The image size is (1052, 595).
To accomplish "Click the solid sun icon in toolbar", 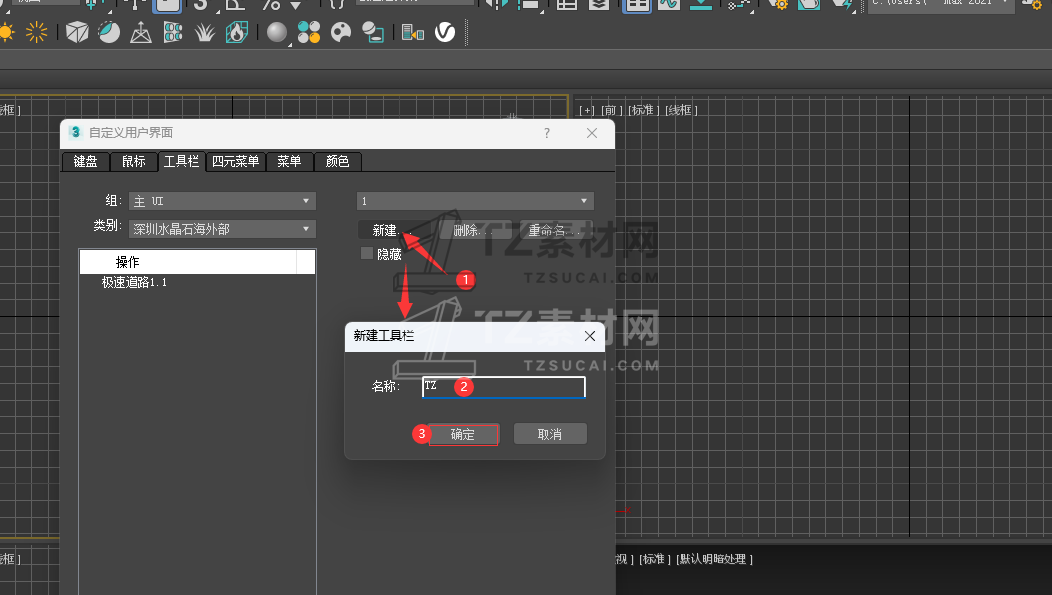I will (x=6, y=32).
